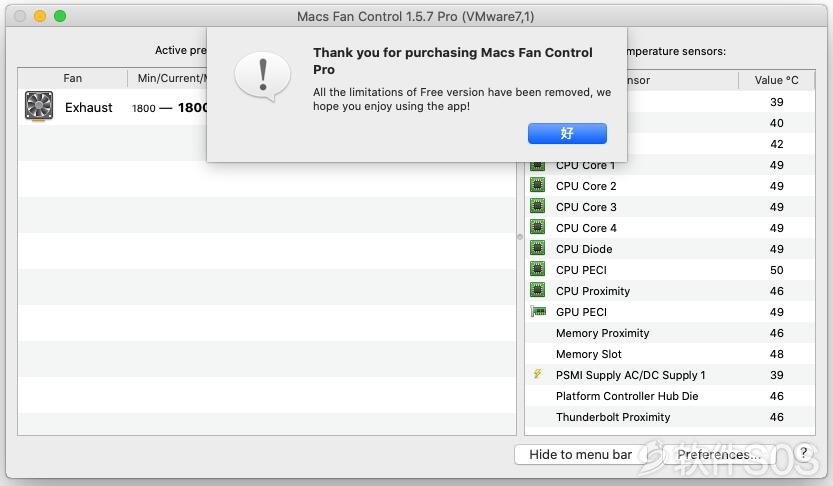The height and width of the screenshot is (486, 833).
Task: Select the CPU PECI sensor label
Action: 581,270
